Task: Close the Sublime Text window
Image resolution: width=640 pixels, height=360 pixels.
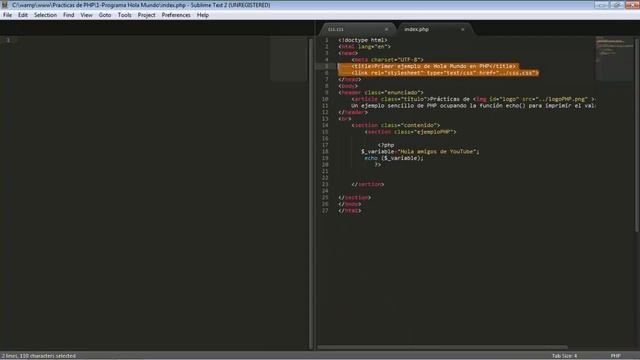Action: [632, 4]
